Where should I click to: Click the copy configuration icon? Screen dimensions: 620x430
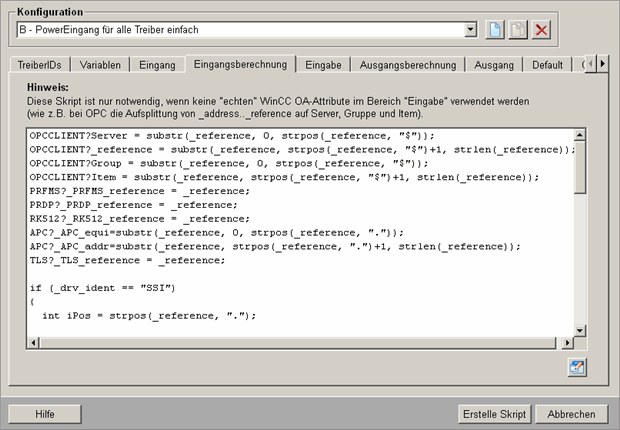(x=518, y=30)
